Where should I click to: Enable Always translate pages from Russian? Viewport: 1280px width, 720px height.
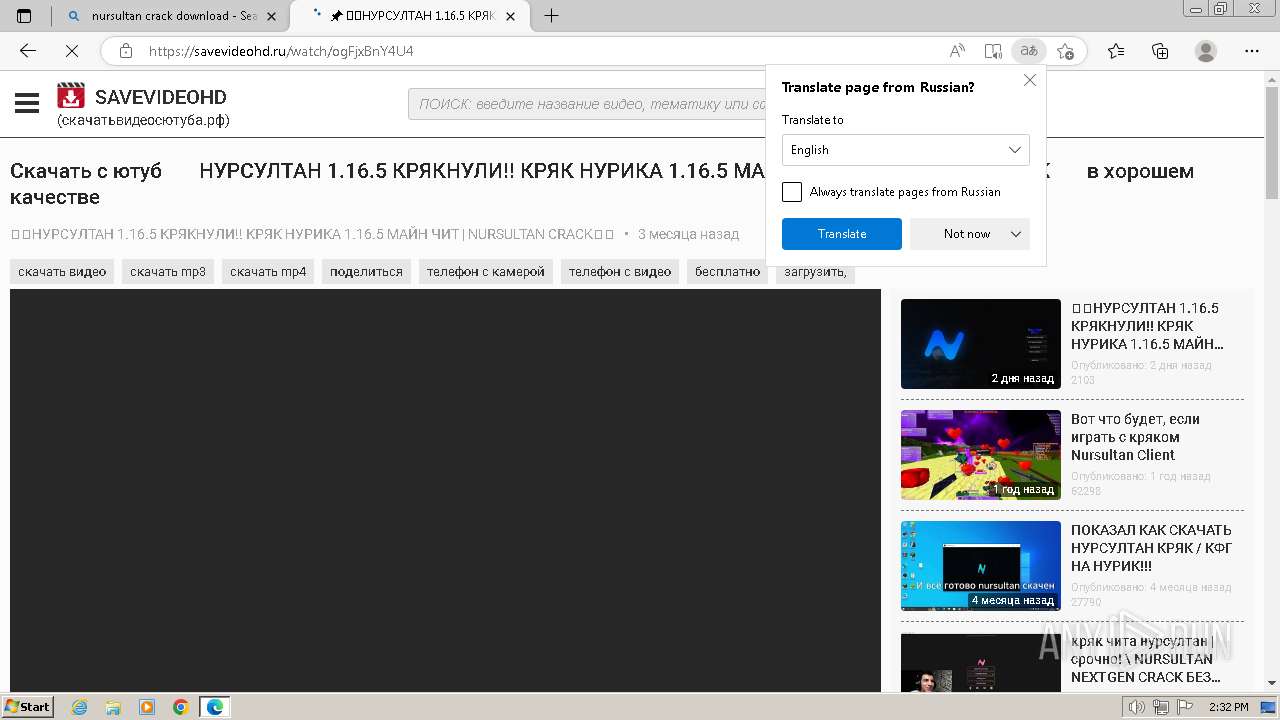pyautogui.click(x=792, y=192)
